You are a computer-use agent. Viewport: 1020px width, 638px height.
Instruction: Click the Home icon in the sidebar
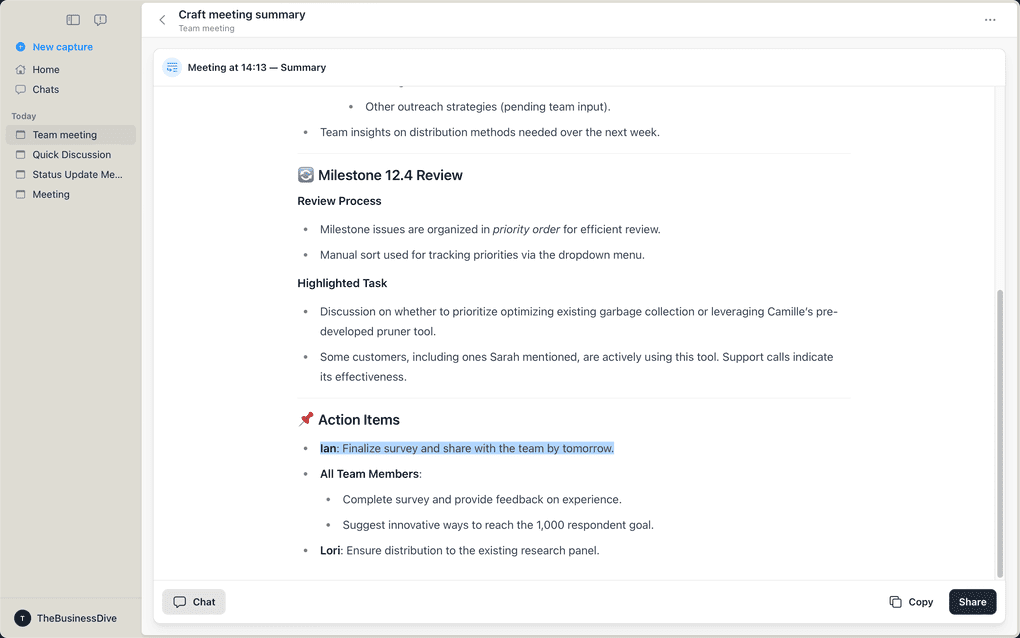tap(20, 69)
